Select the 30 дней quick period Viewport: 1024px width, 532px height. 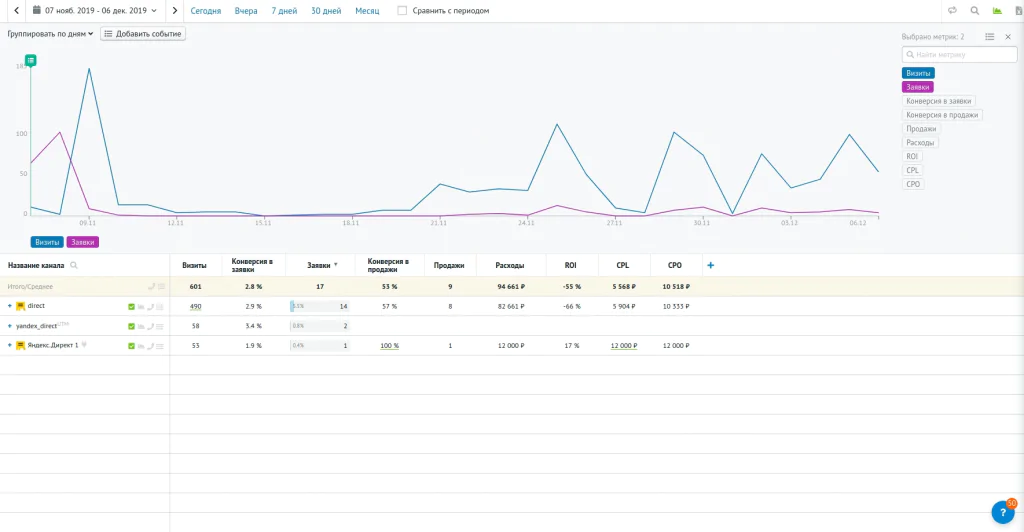pyautogui.click(x=326, y=10)
